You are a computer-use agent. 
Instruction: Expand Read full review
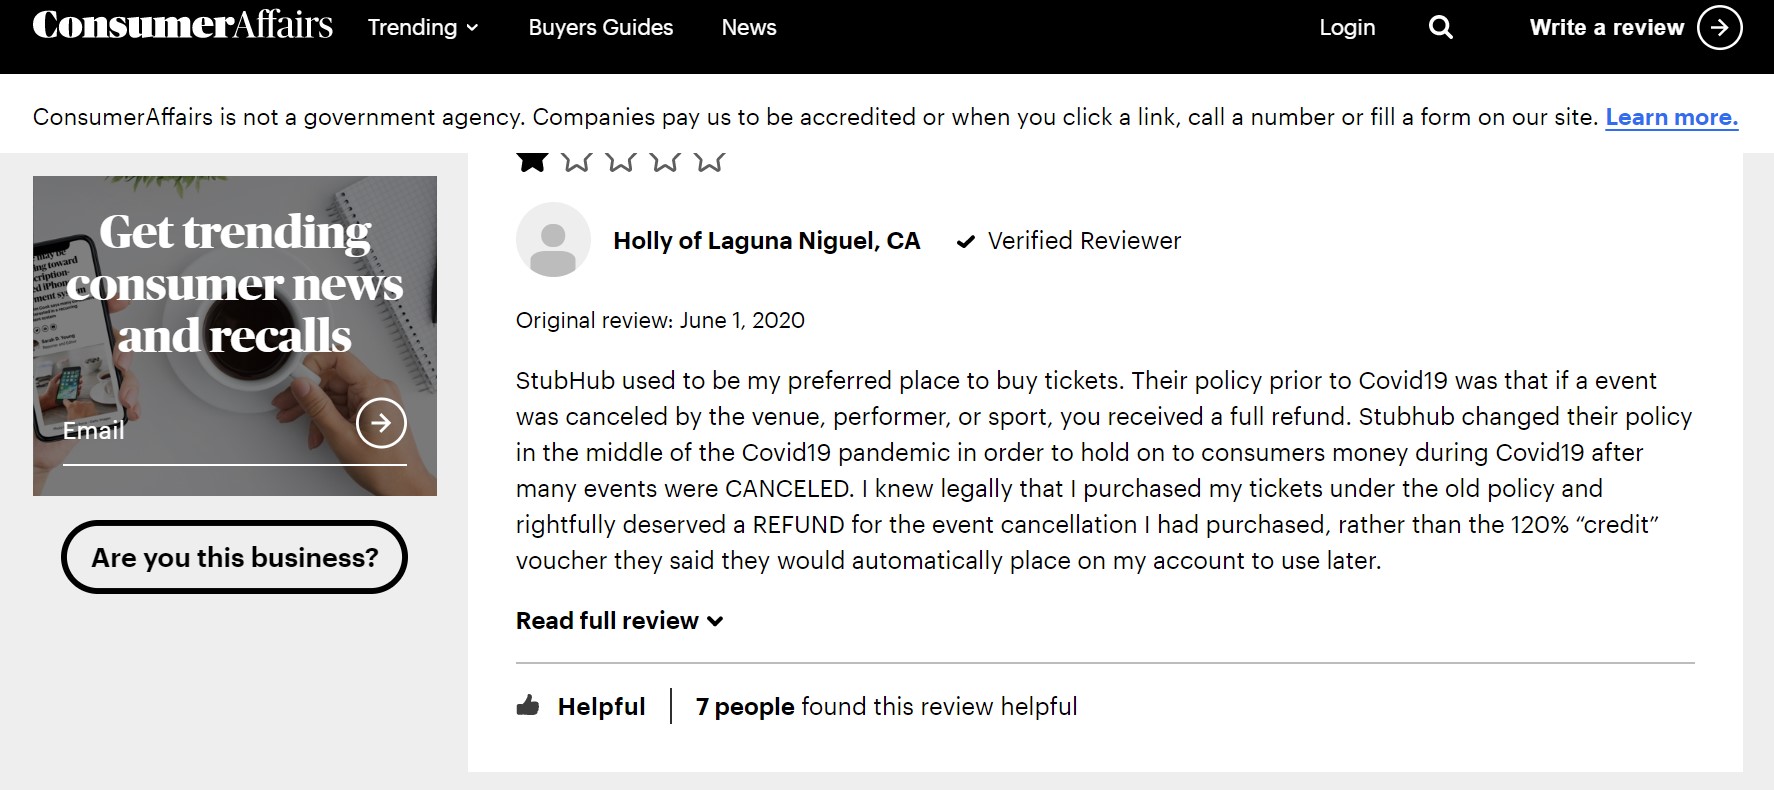point(619,621)
